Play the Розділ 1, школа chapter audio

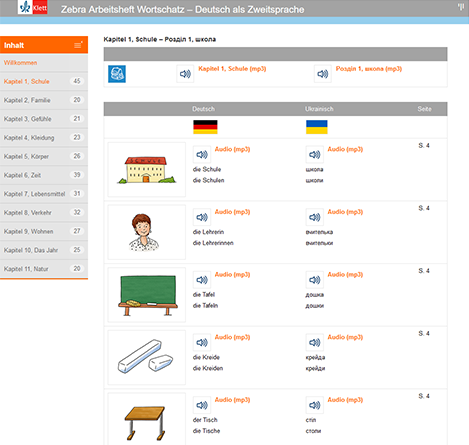pyautogui.click(x=322, y=74)
